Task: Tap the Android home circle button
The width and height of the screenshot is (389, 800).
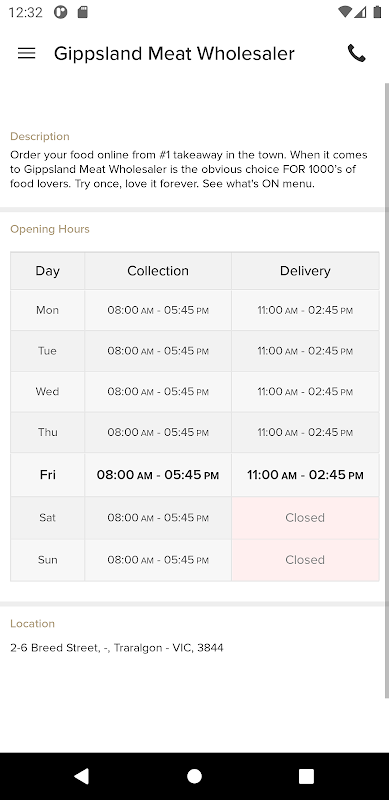Action: tap(194, 776)
